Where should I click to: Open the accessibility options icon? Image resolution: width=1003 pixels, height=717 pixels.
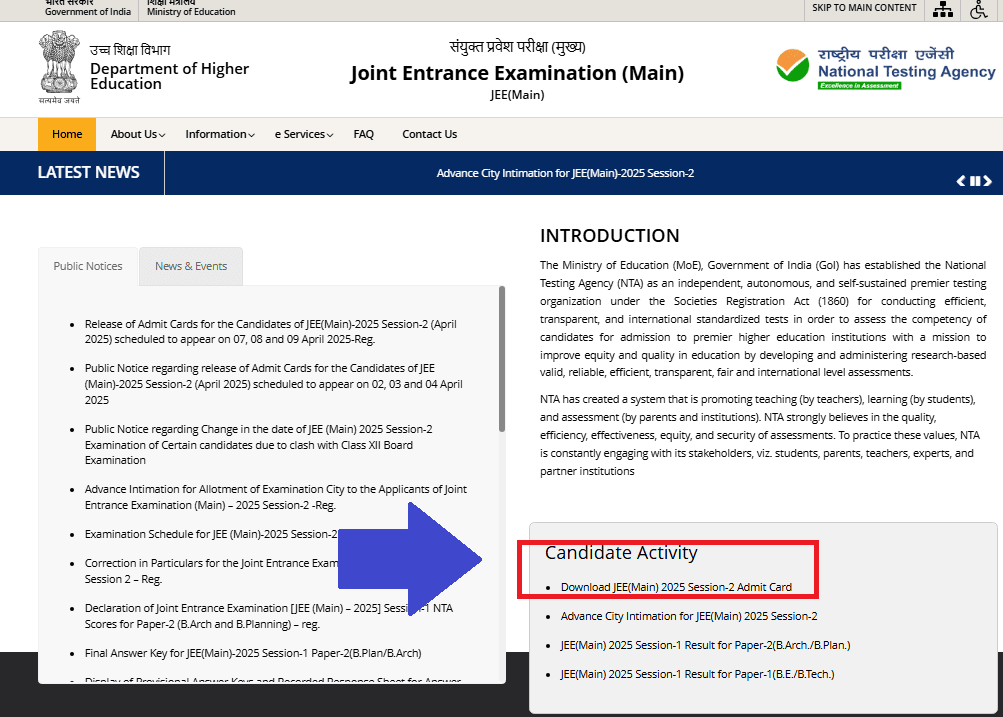[x=978, y=9]
